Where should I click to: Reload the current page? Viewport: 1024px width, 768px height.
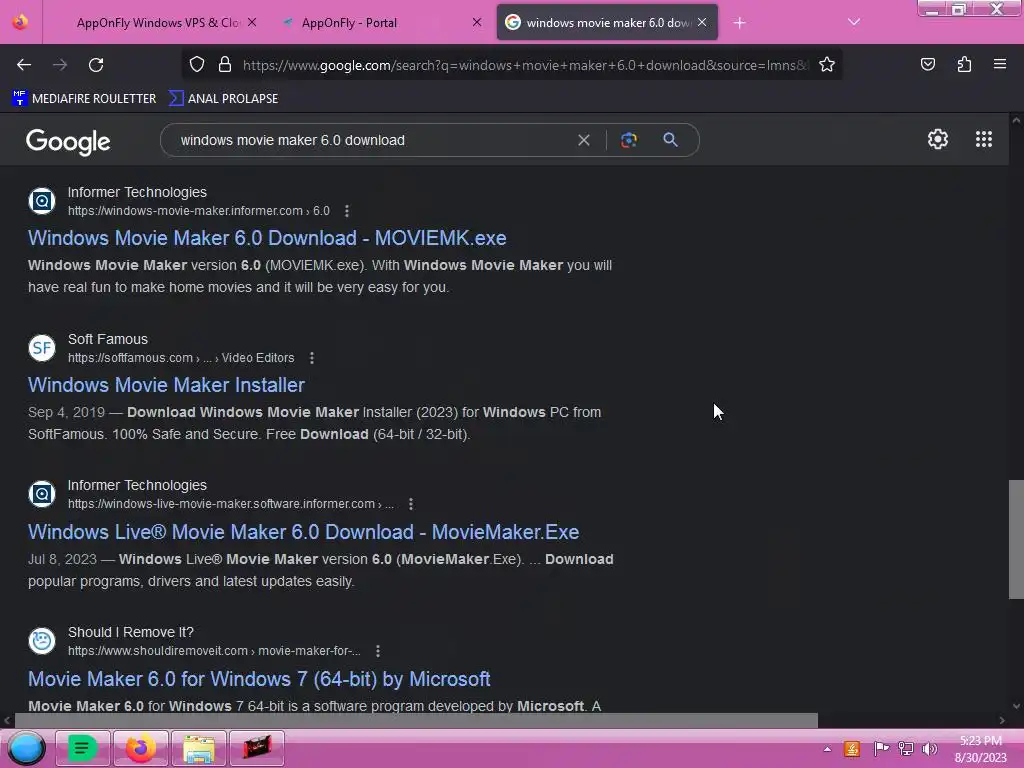pyautogui.click(x=96, y=65)
